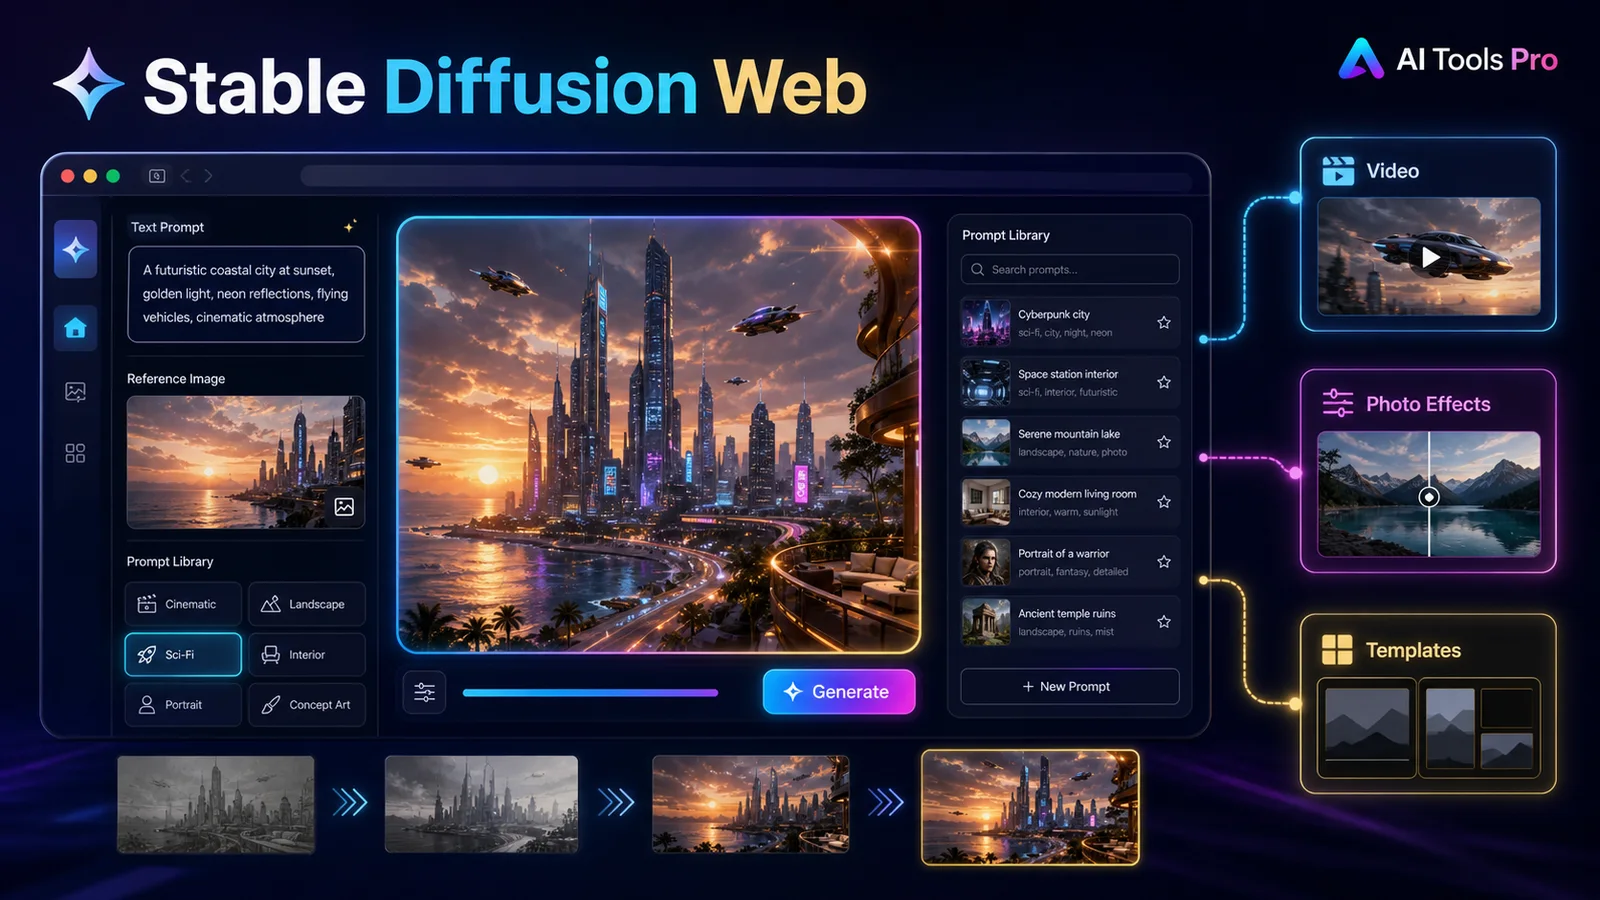1600x900 pixels.
Task: Select the Interior style category
Action: [307, 654]
